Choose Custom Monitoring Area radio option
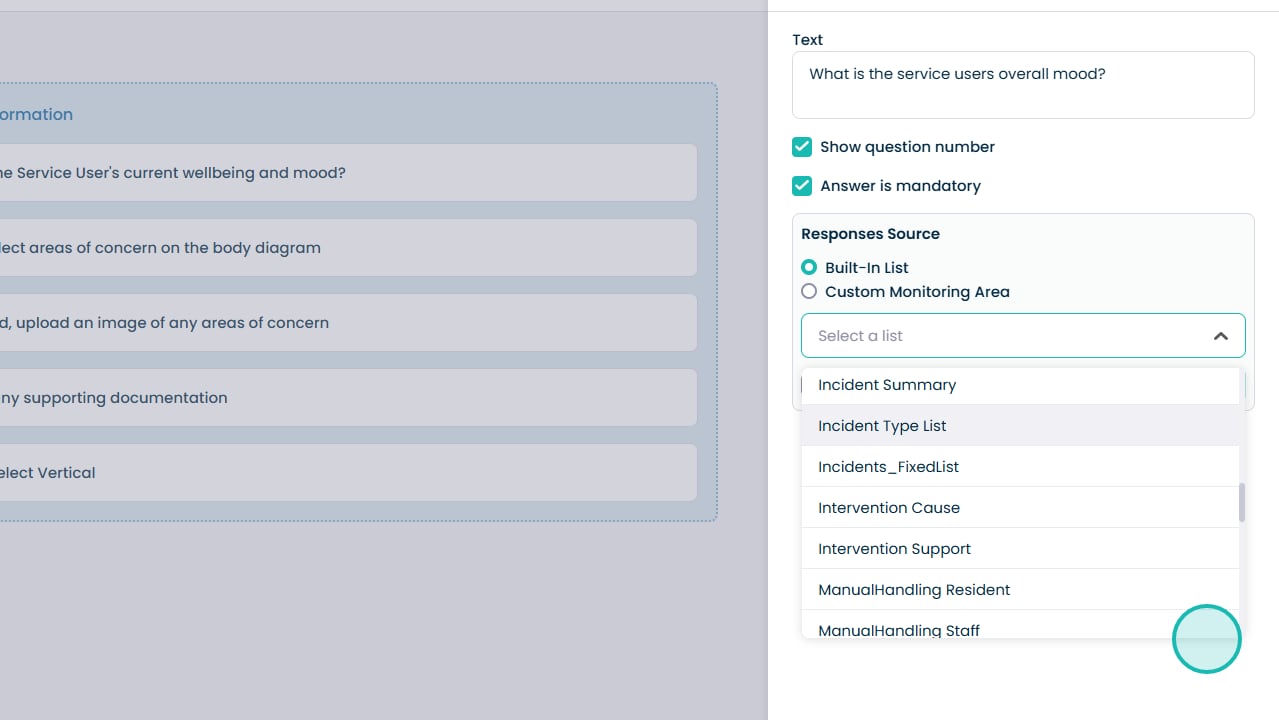The width and height of the screenshot is (1279, 720). coord(809,292)
